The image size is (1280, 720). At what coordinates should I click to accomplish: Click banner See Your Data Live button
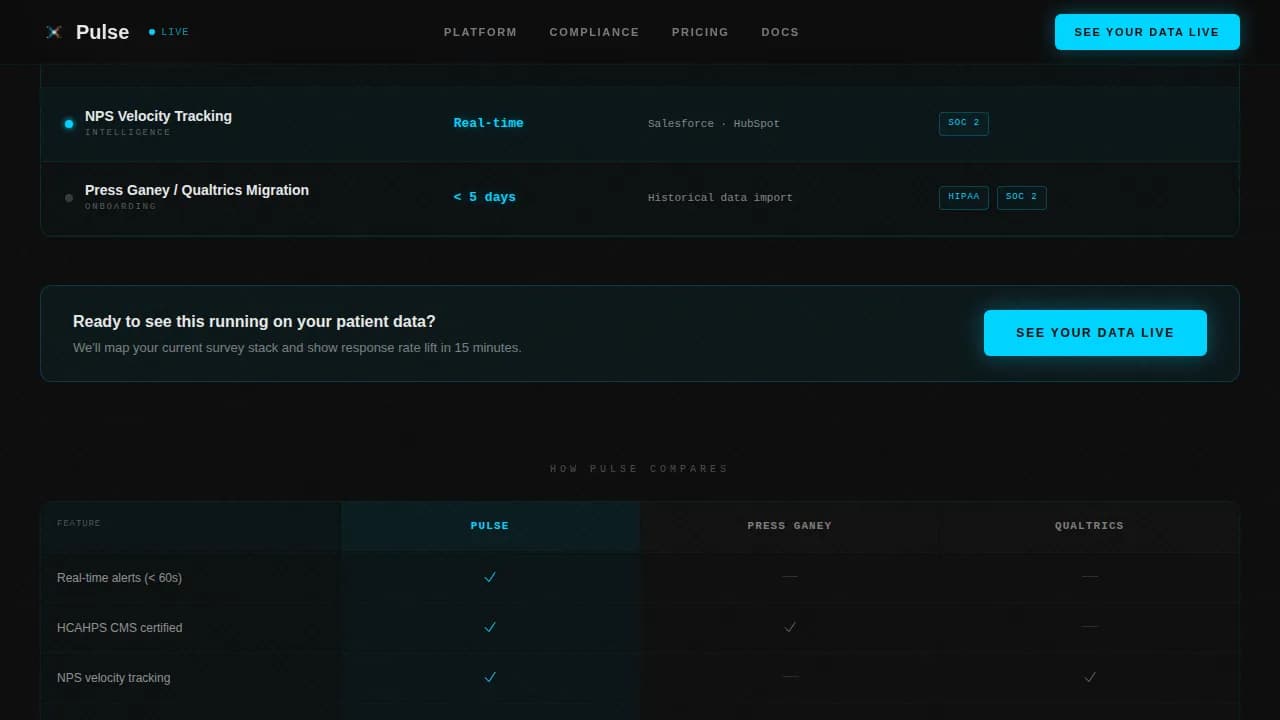(1095, 333)
